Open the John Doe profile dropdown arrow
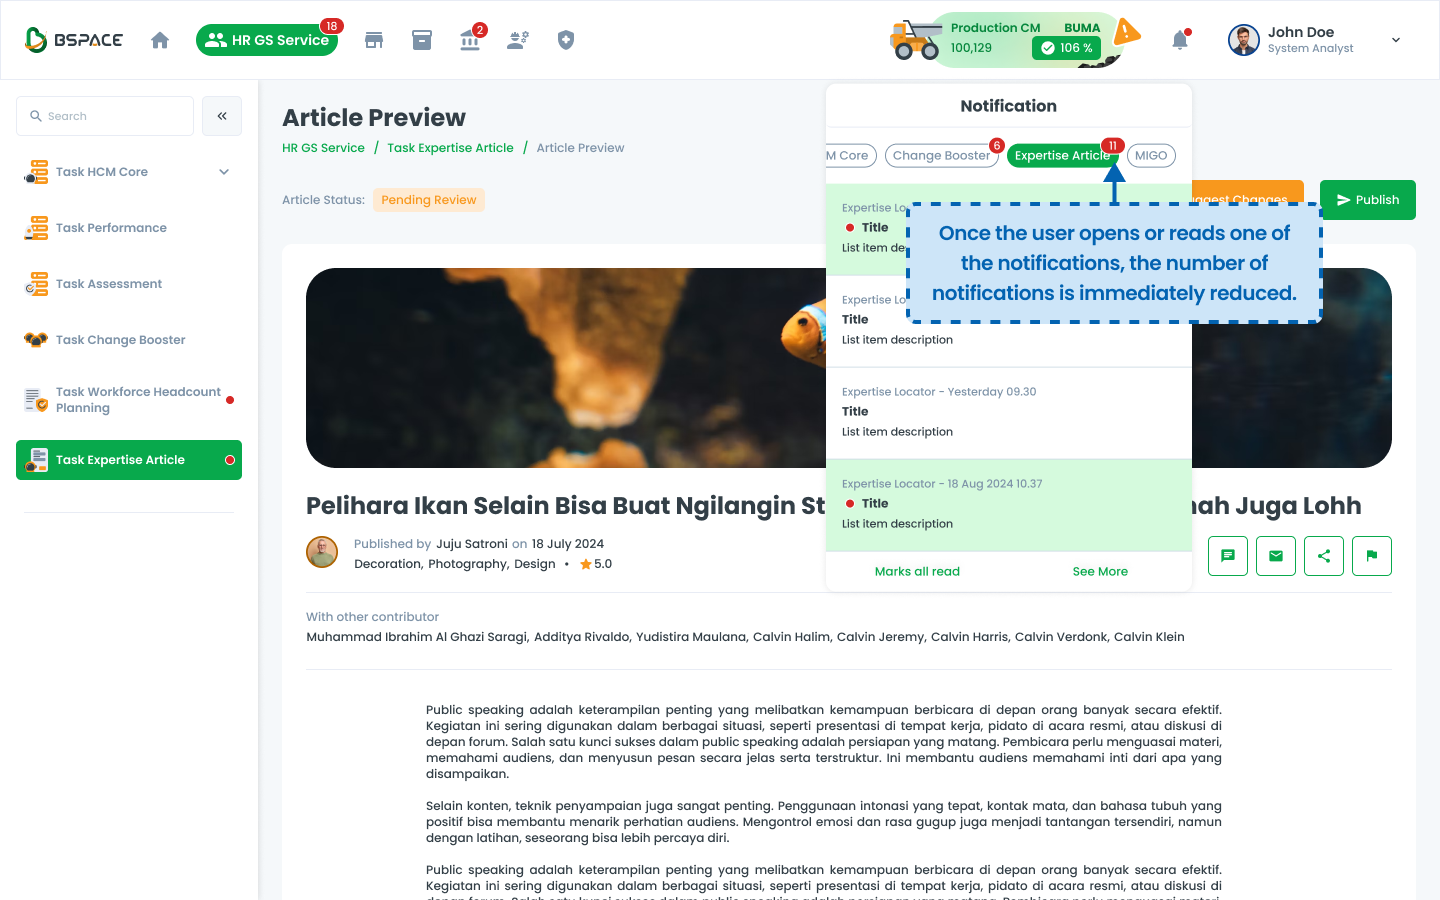 (1396, 40)
